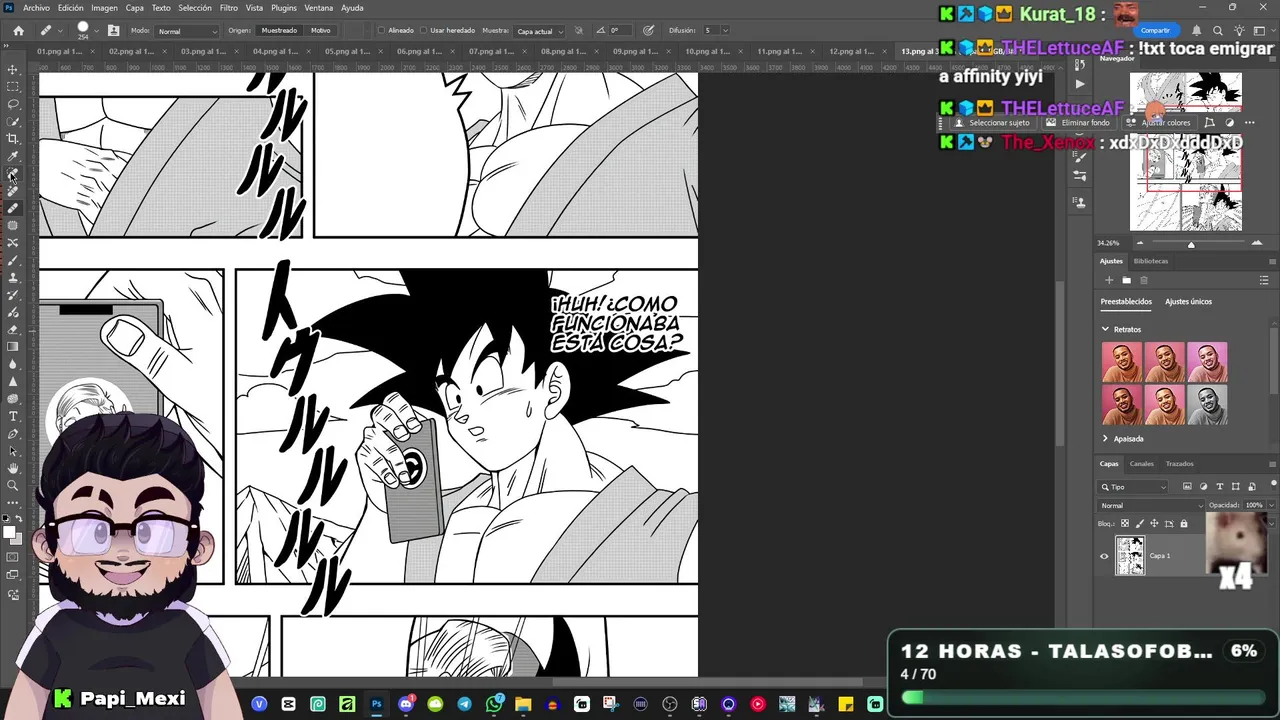Select the Move tool
The height and width of the screenshot is (720, 1280).
[x=13, y=69]
